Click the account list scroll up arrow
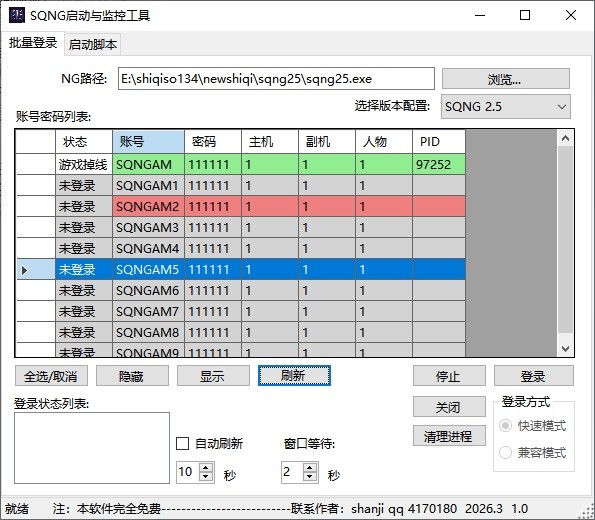Viewport: 595px width, 520px height. [565, 139]
